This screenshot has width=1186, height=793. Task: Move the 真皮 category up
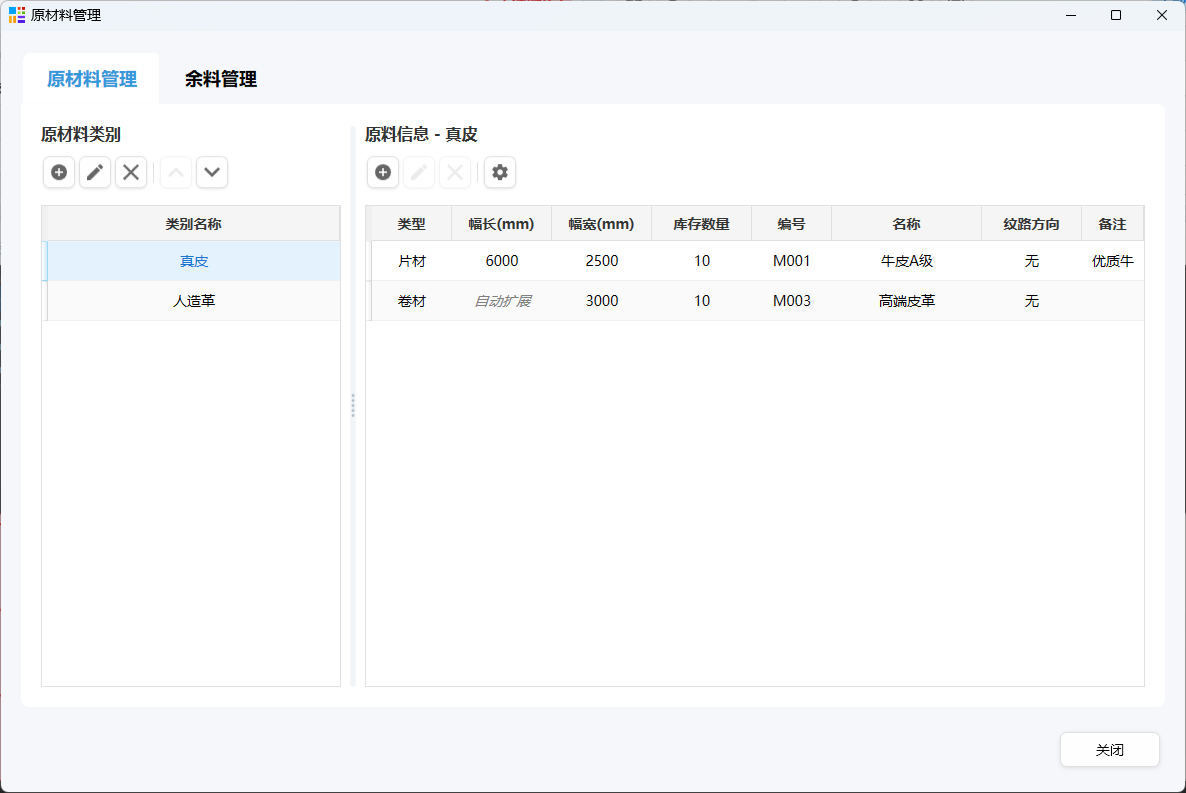click(175, 172)
